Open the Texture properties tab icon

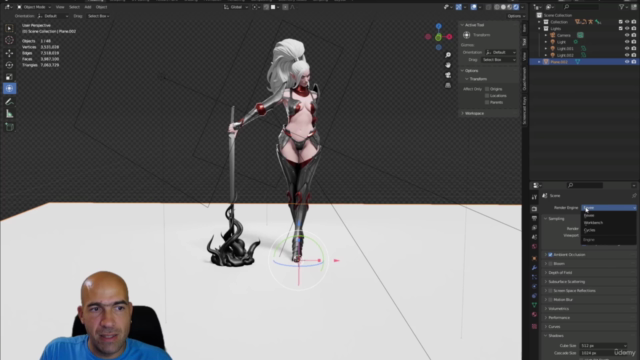[534, 326]
